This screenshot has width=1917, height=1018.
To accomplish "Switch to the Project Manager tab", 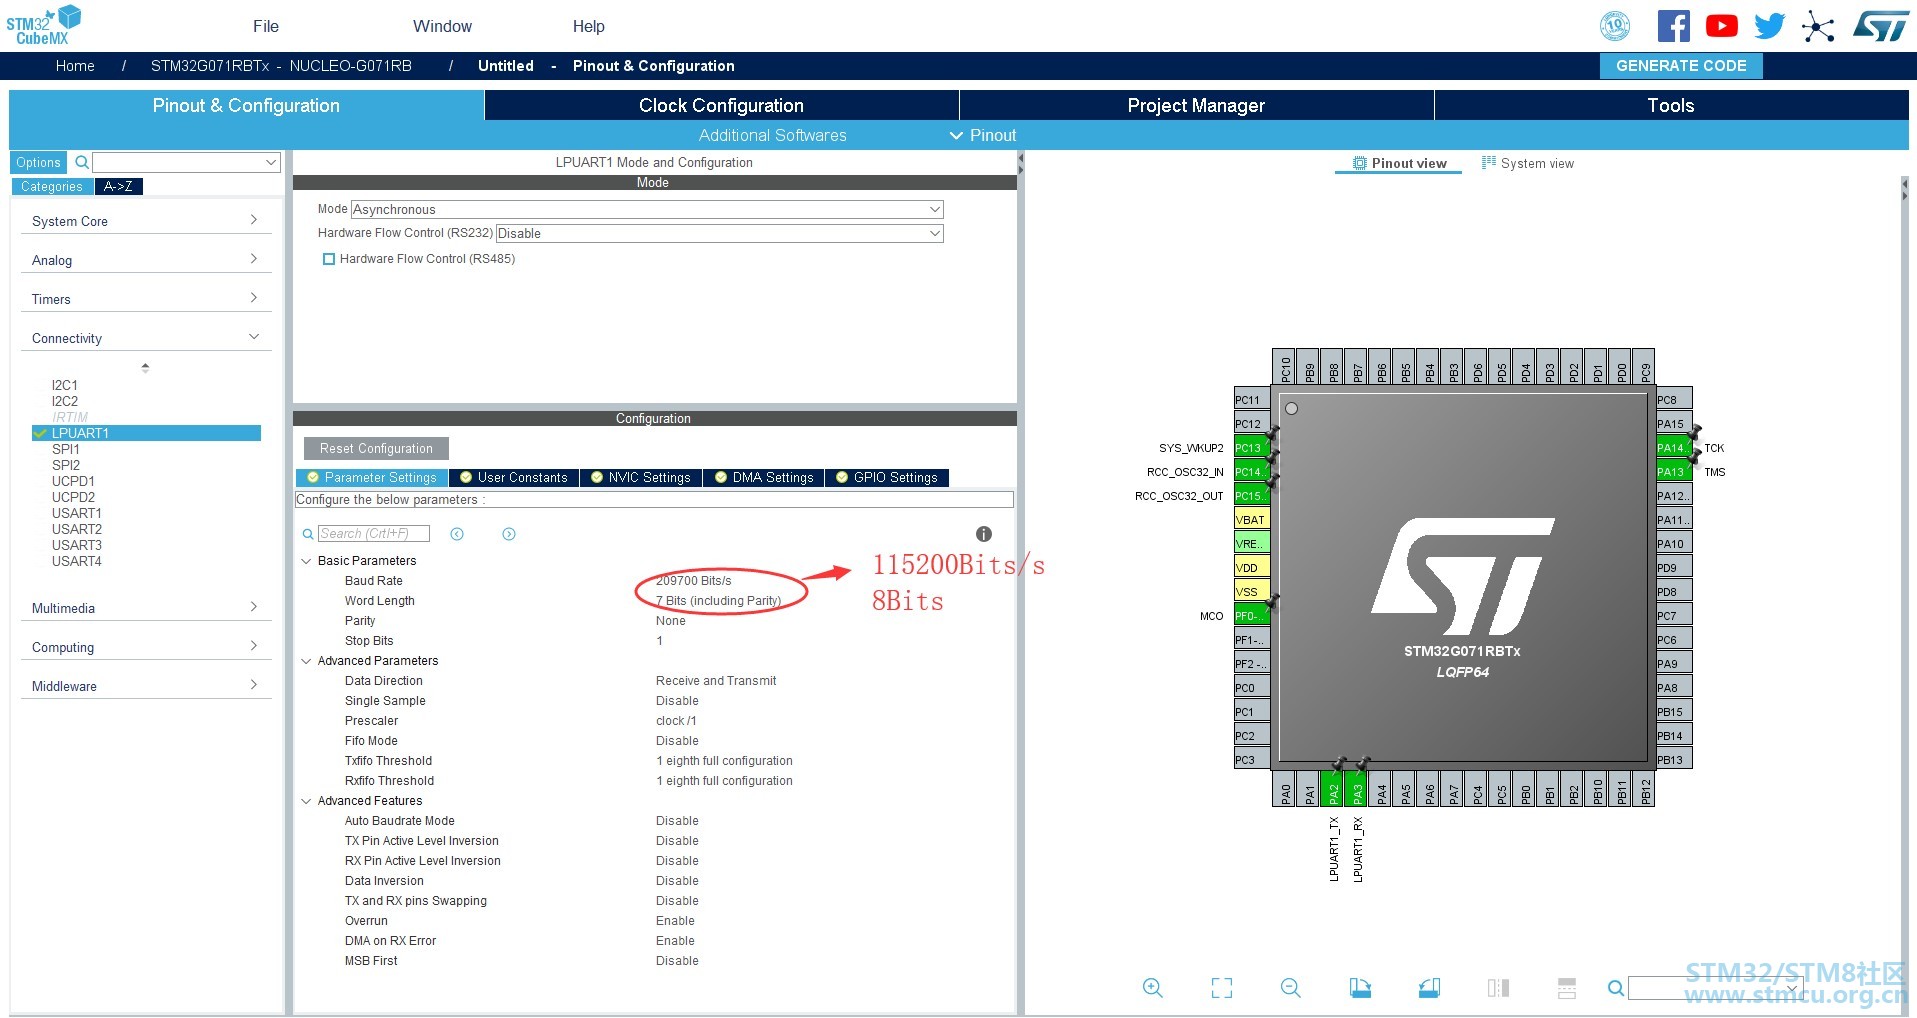I will point(1196,105).
